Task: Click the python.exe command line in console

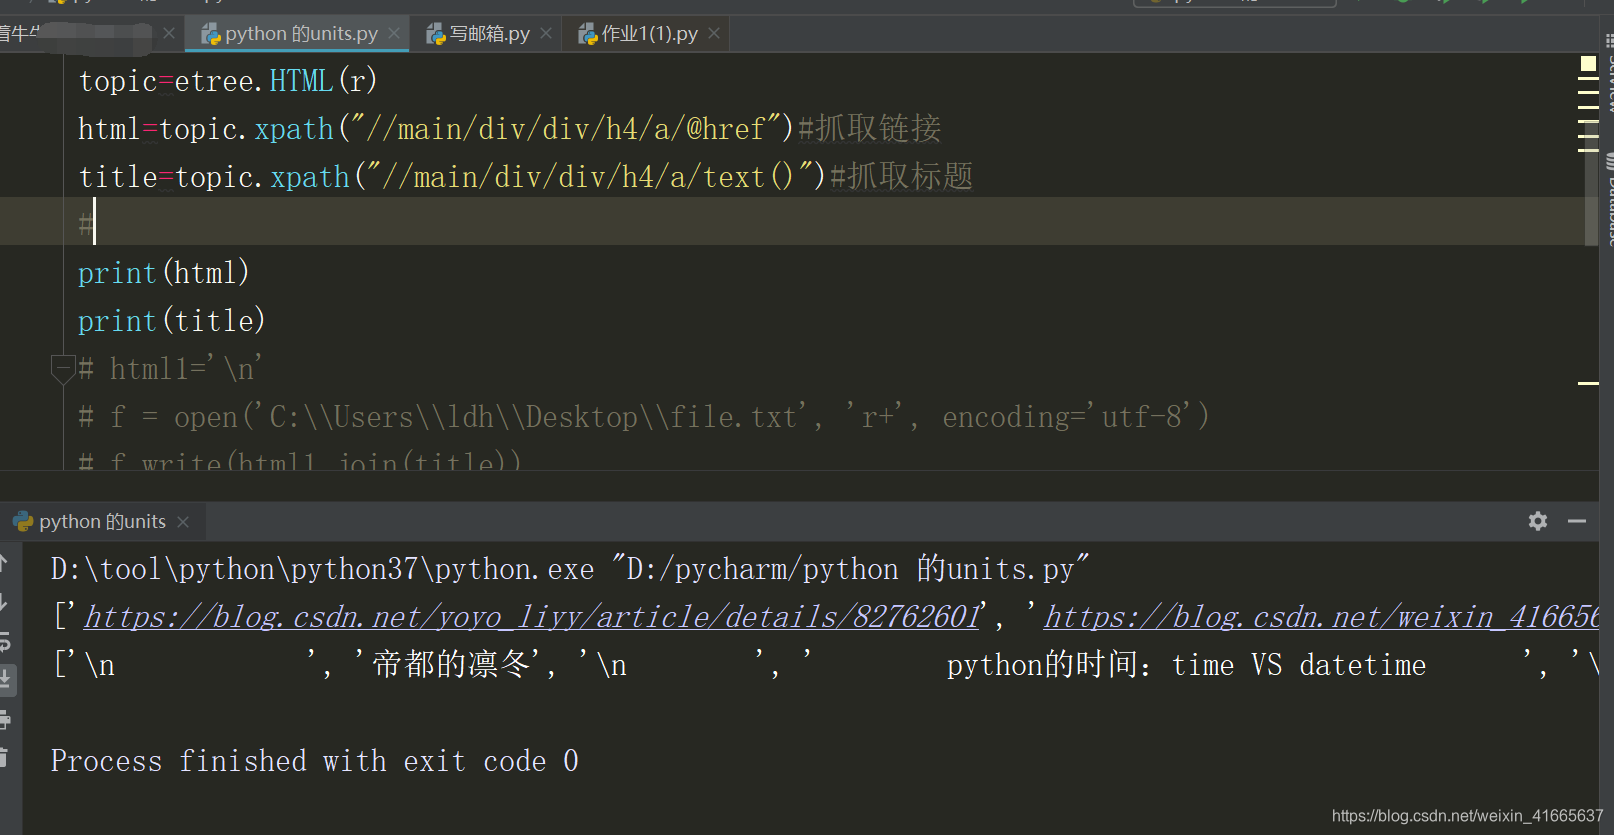Action: click(570, 569)
